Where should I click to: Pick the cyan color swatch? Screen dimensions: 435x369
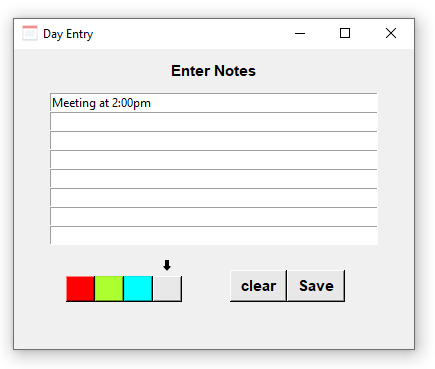click(138, 289)
